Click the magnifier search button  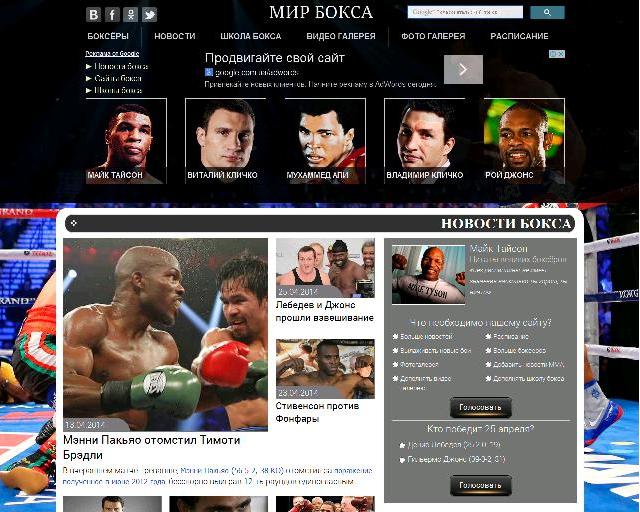[547, 12]
